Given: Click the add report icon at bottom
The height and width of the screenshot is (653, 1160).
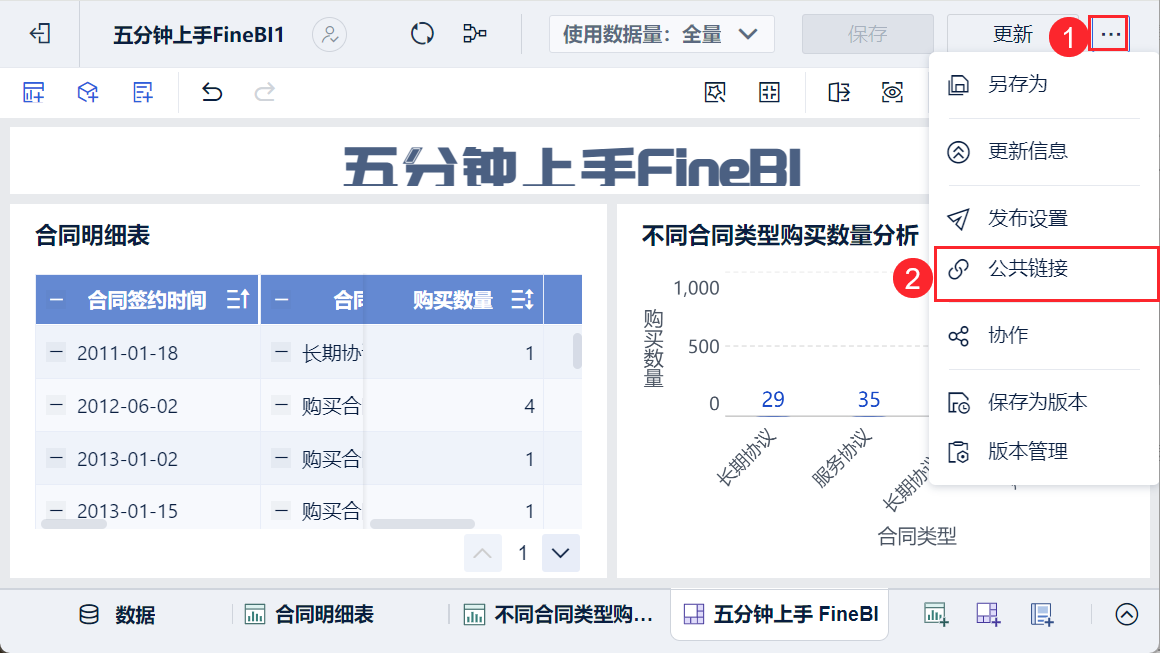Looking at the screenshot, I should [1042, 614].
